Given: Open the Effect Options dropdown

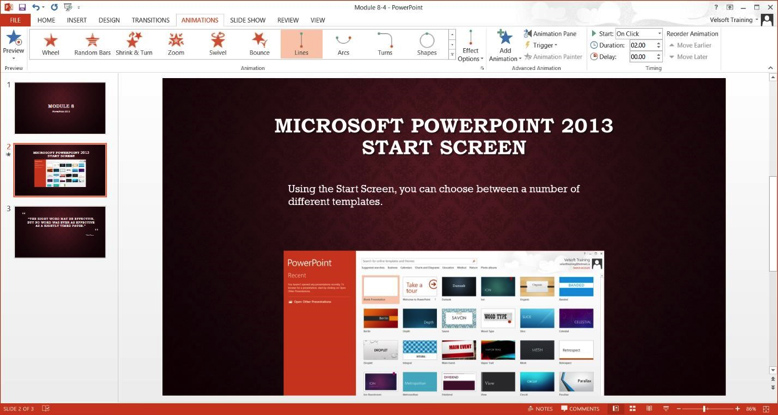Looking at the screenshot, I should (x=470, y=46).
